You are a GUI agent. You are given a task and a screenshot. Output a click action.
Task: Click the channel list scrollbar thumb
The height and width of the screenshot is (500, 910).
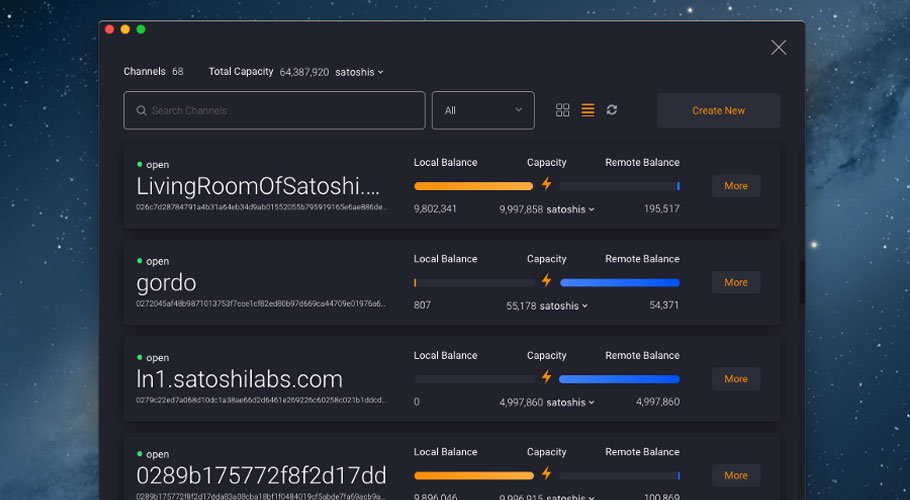801,282
